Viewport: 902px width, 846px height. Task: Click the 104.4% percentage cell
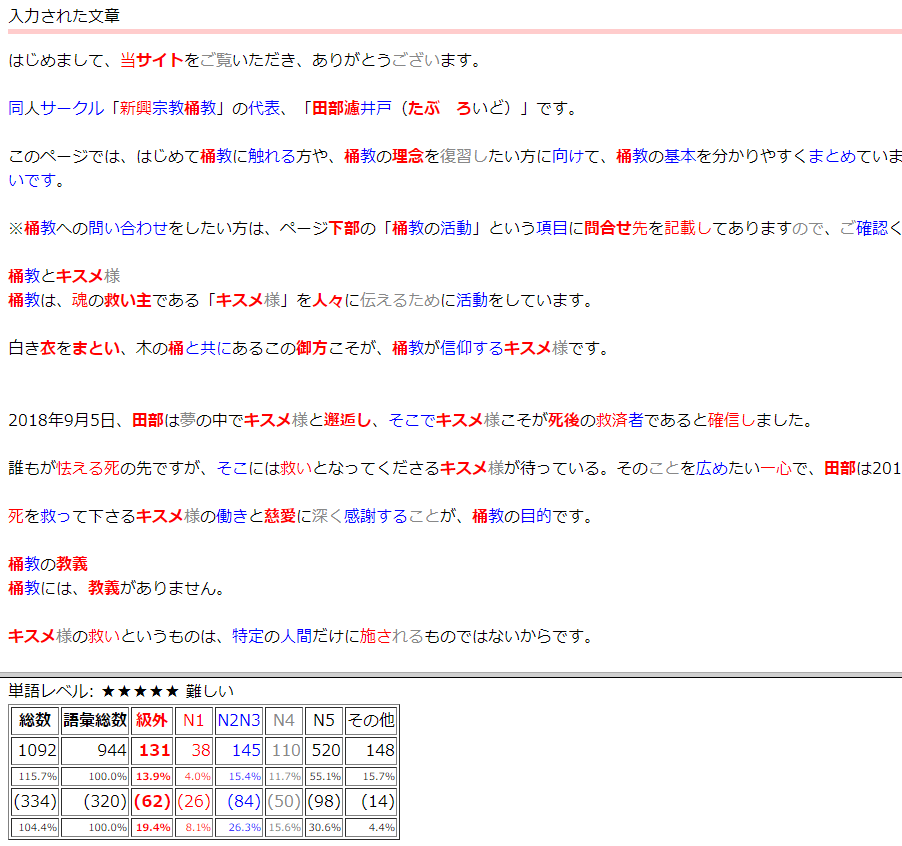(35, 828)
